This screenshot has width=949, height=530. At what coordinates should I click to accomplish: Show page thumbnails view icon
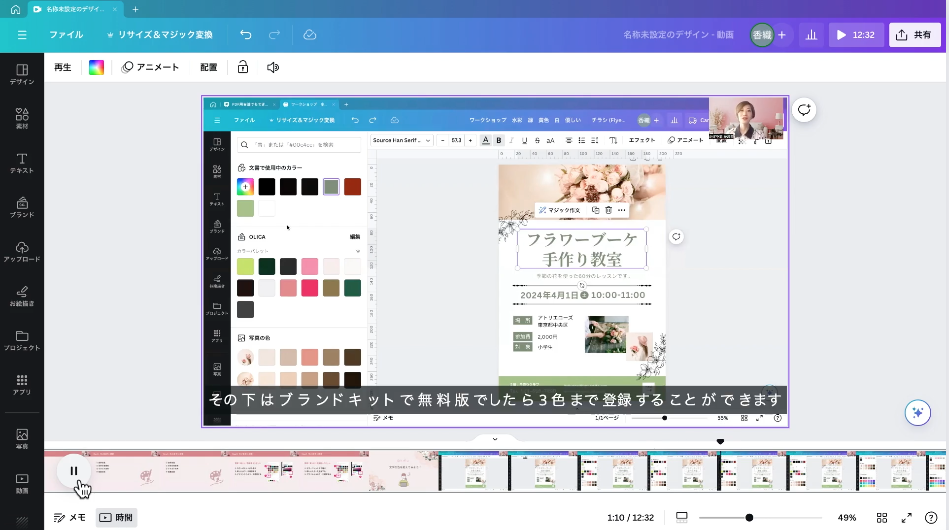click(681, 517)
